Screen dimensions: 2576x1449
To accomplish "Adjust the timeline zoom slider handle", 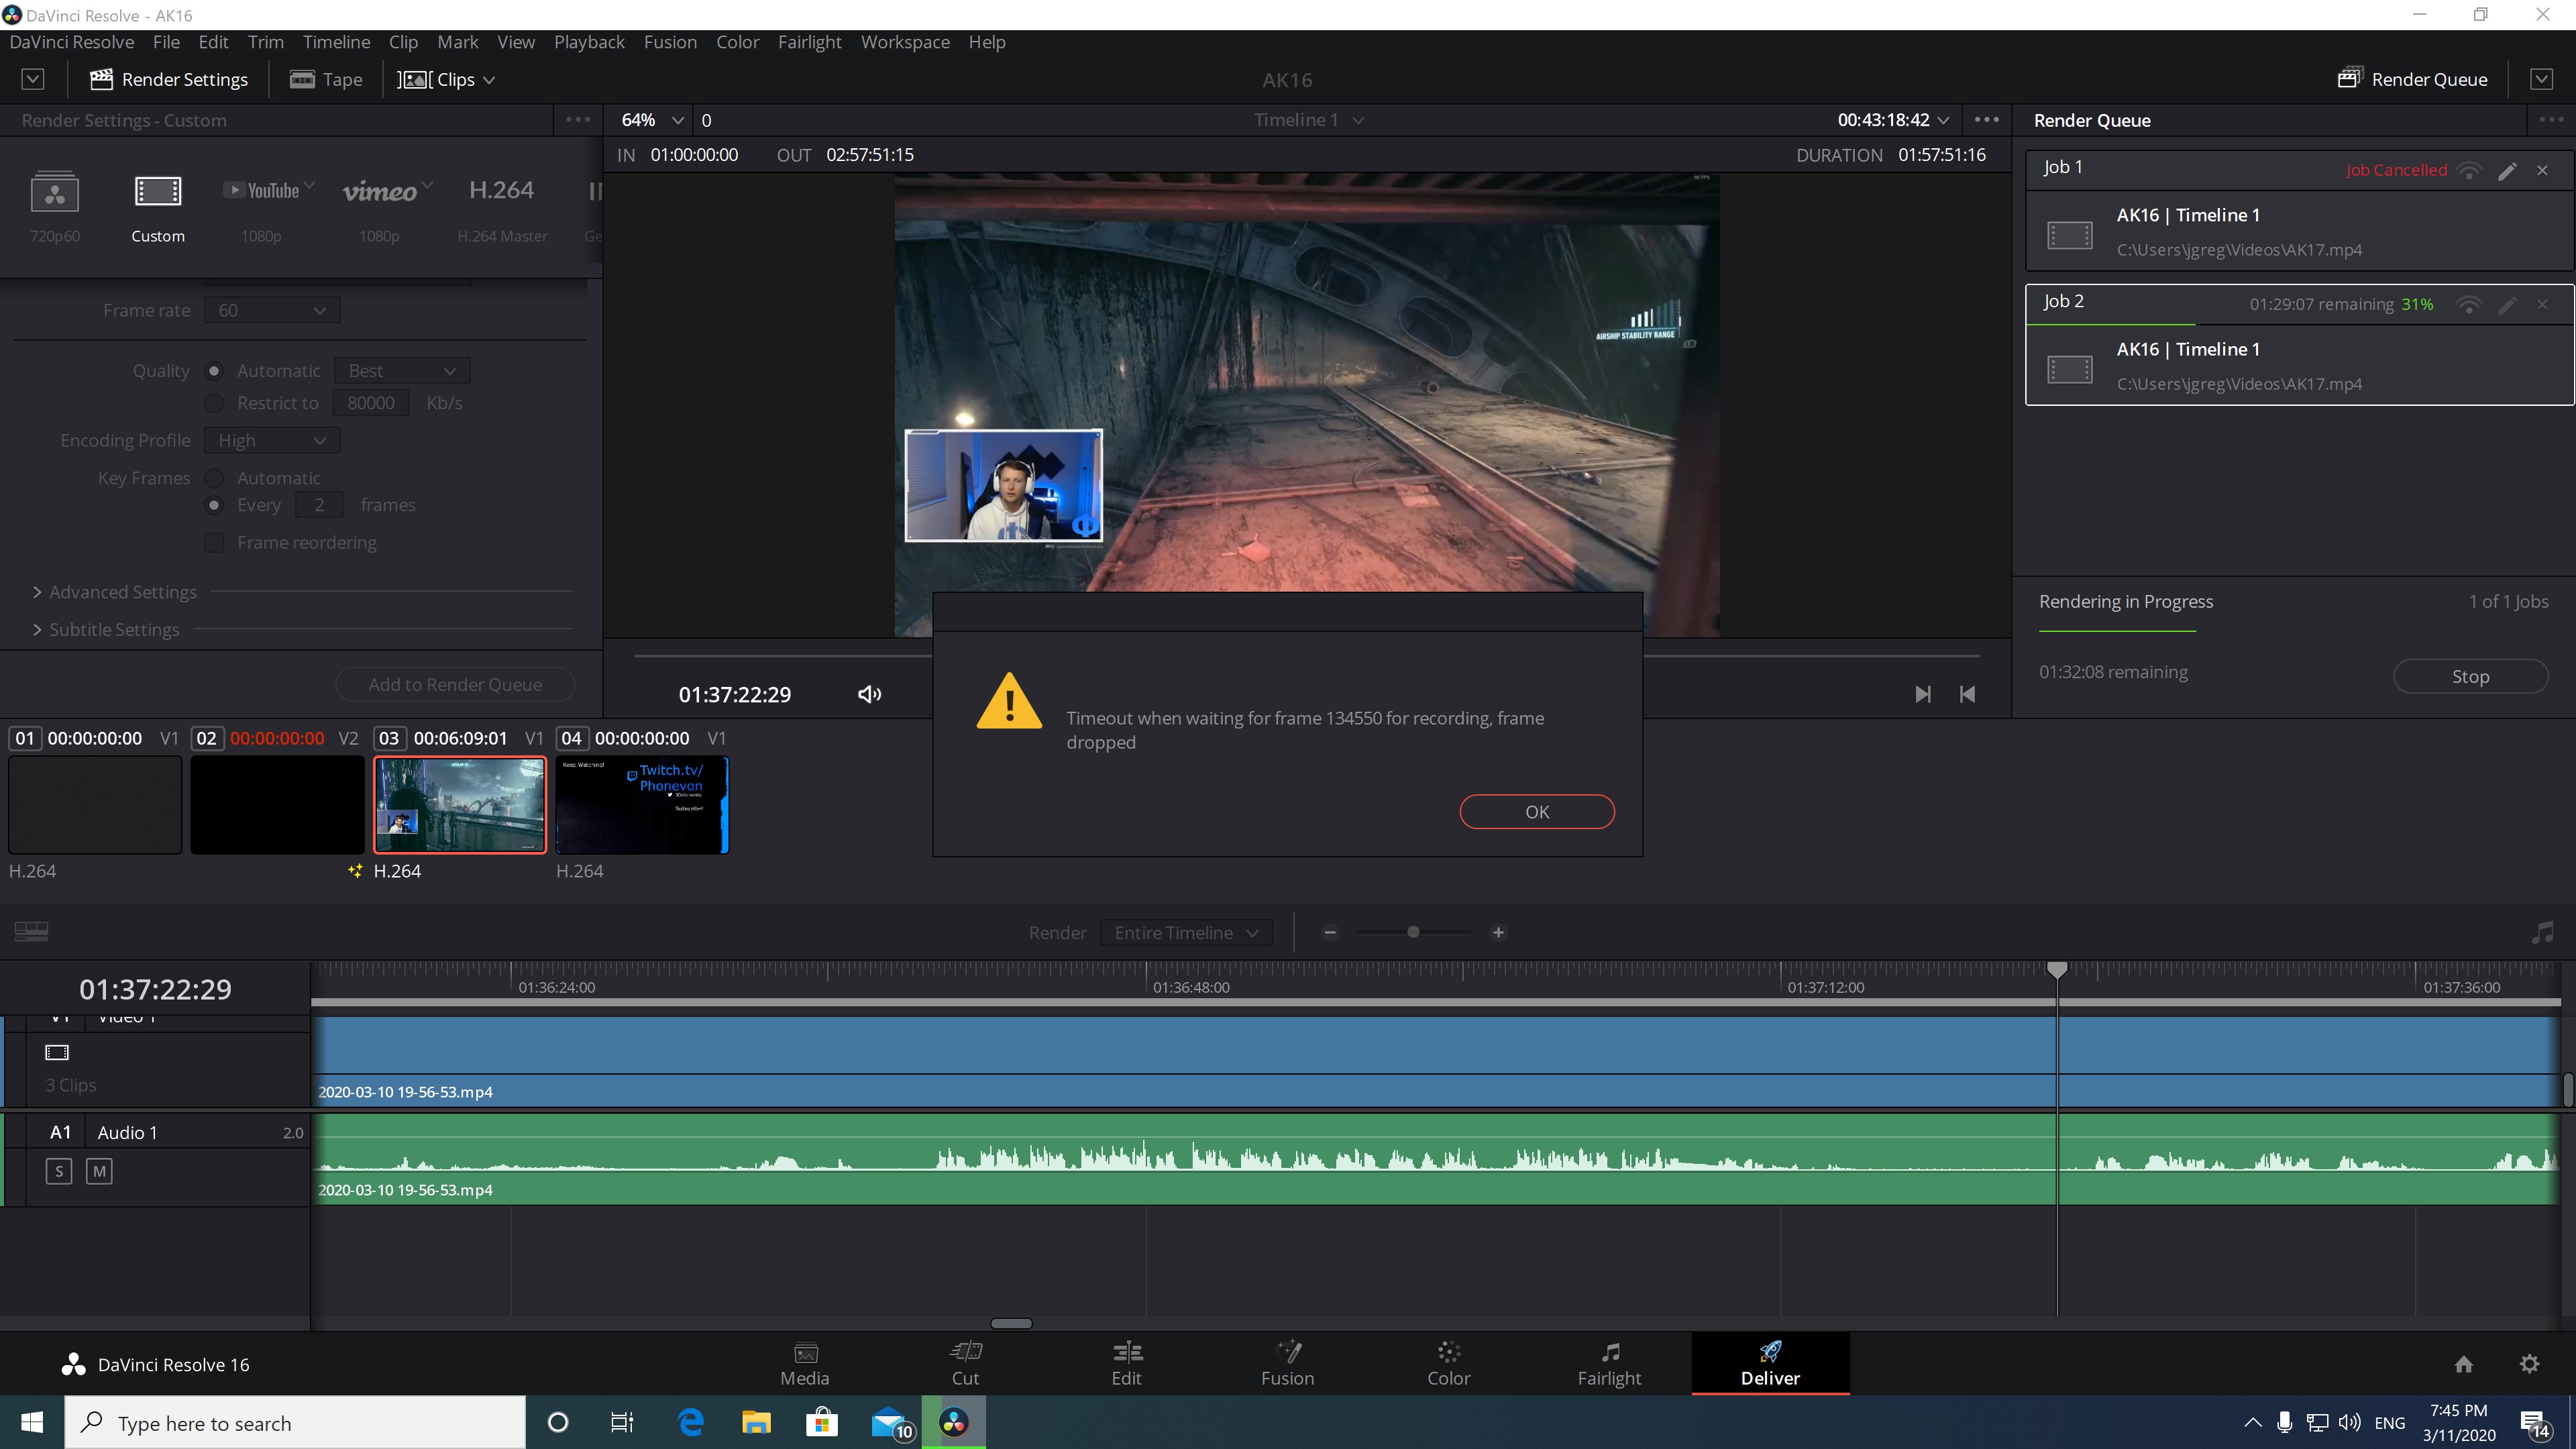I will pyautogui.click(x=1413, y=932).
